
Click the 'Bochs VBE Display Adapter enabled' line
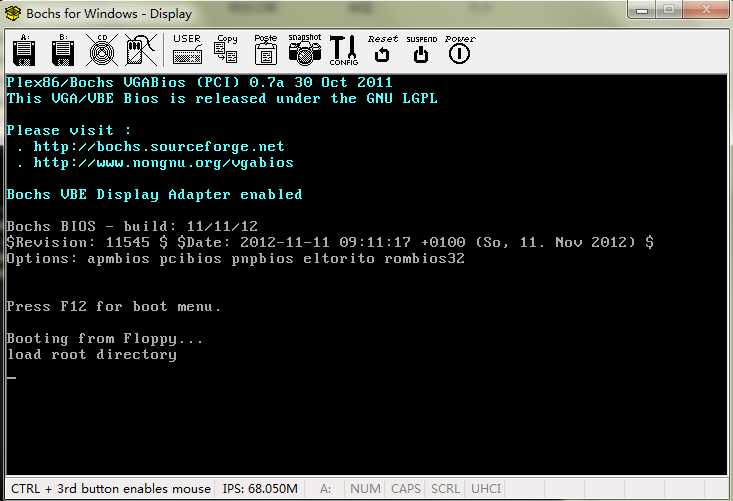point(155,194)
